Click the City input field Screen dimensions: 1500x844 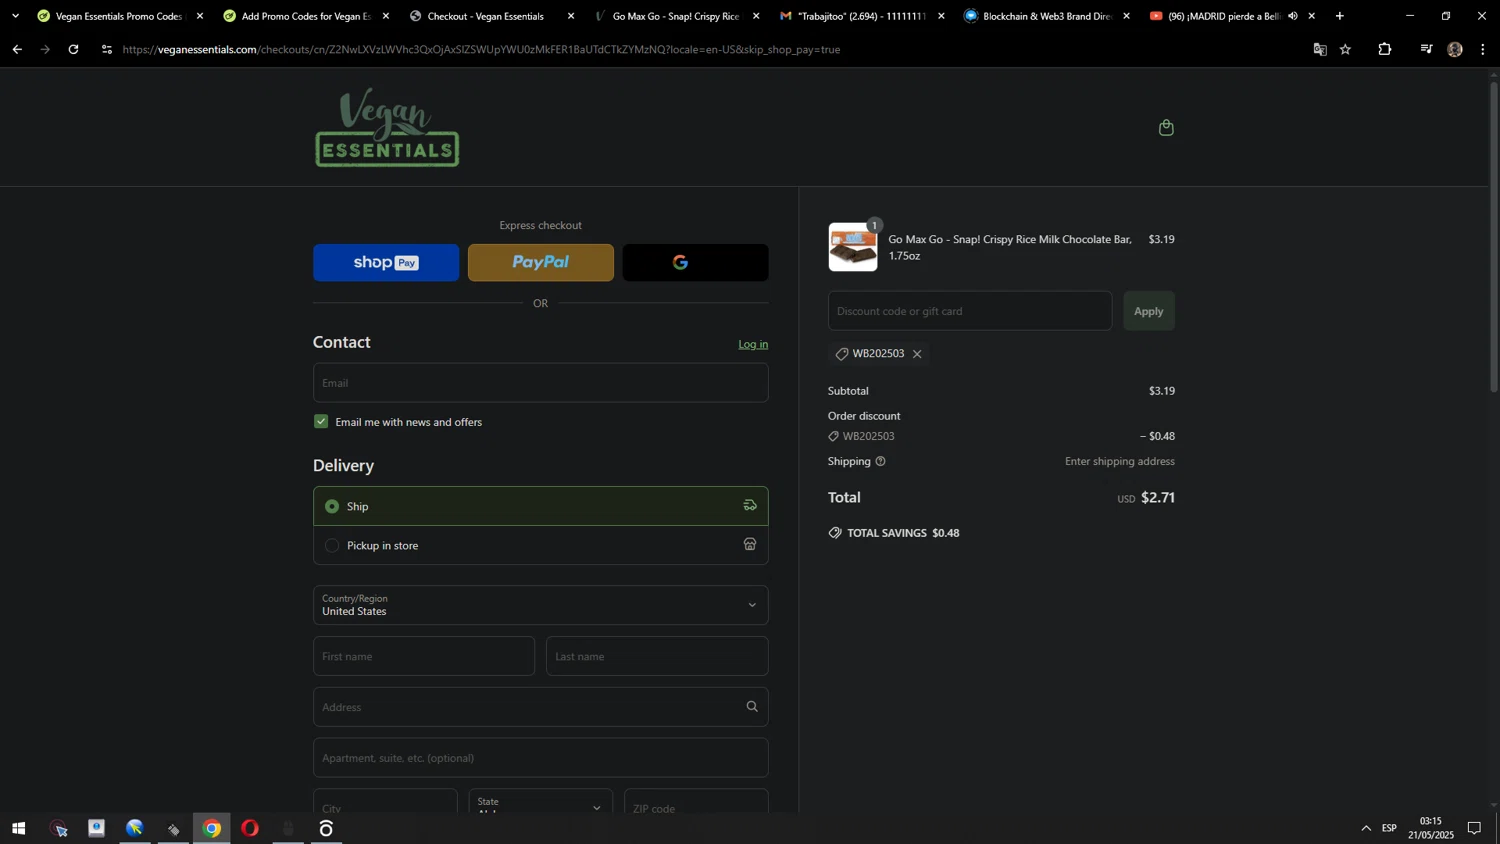point(385,803)
